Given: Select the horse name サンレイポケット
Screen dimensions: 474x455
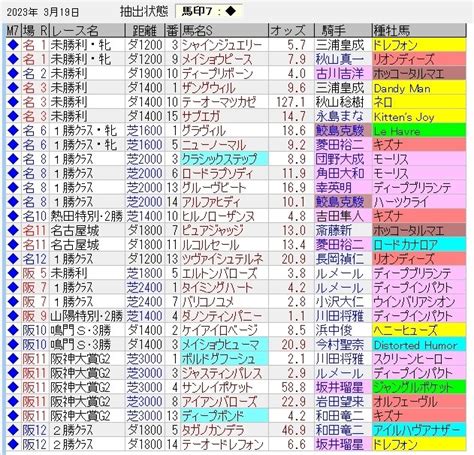Looking at the screenshot, I should click(217, 387).
